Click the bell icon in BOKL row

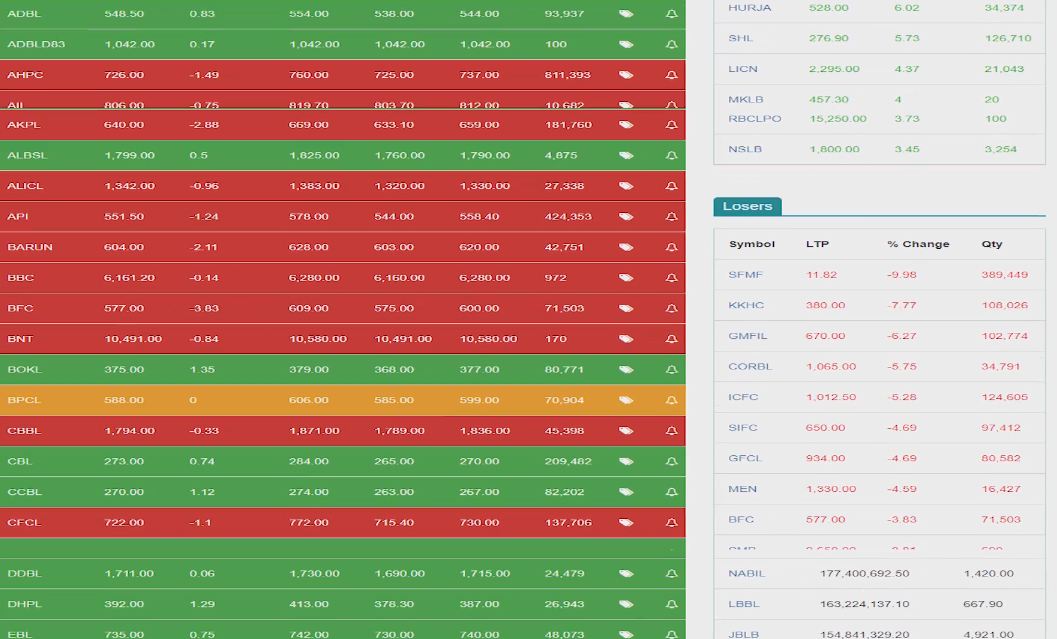click(x=671, y=370)
